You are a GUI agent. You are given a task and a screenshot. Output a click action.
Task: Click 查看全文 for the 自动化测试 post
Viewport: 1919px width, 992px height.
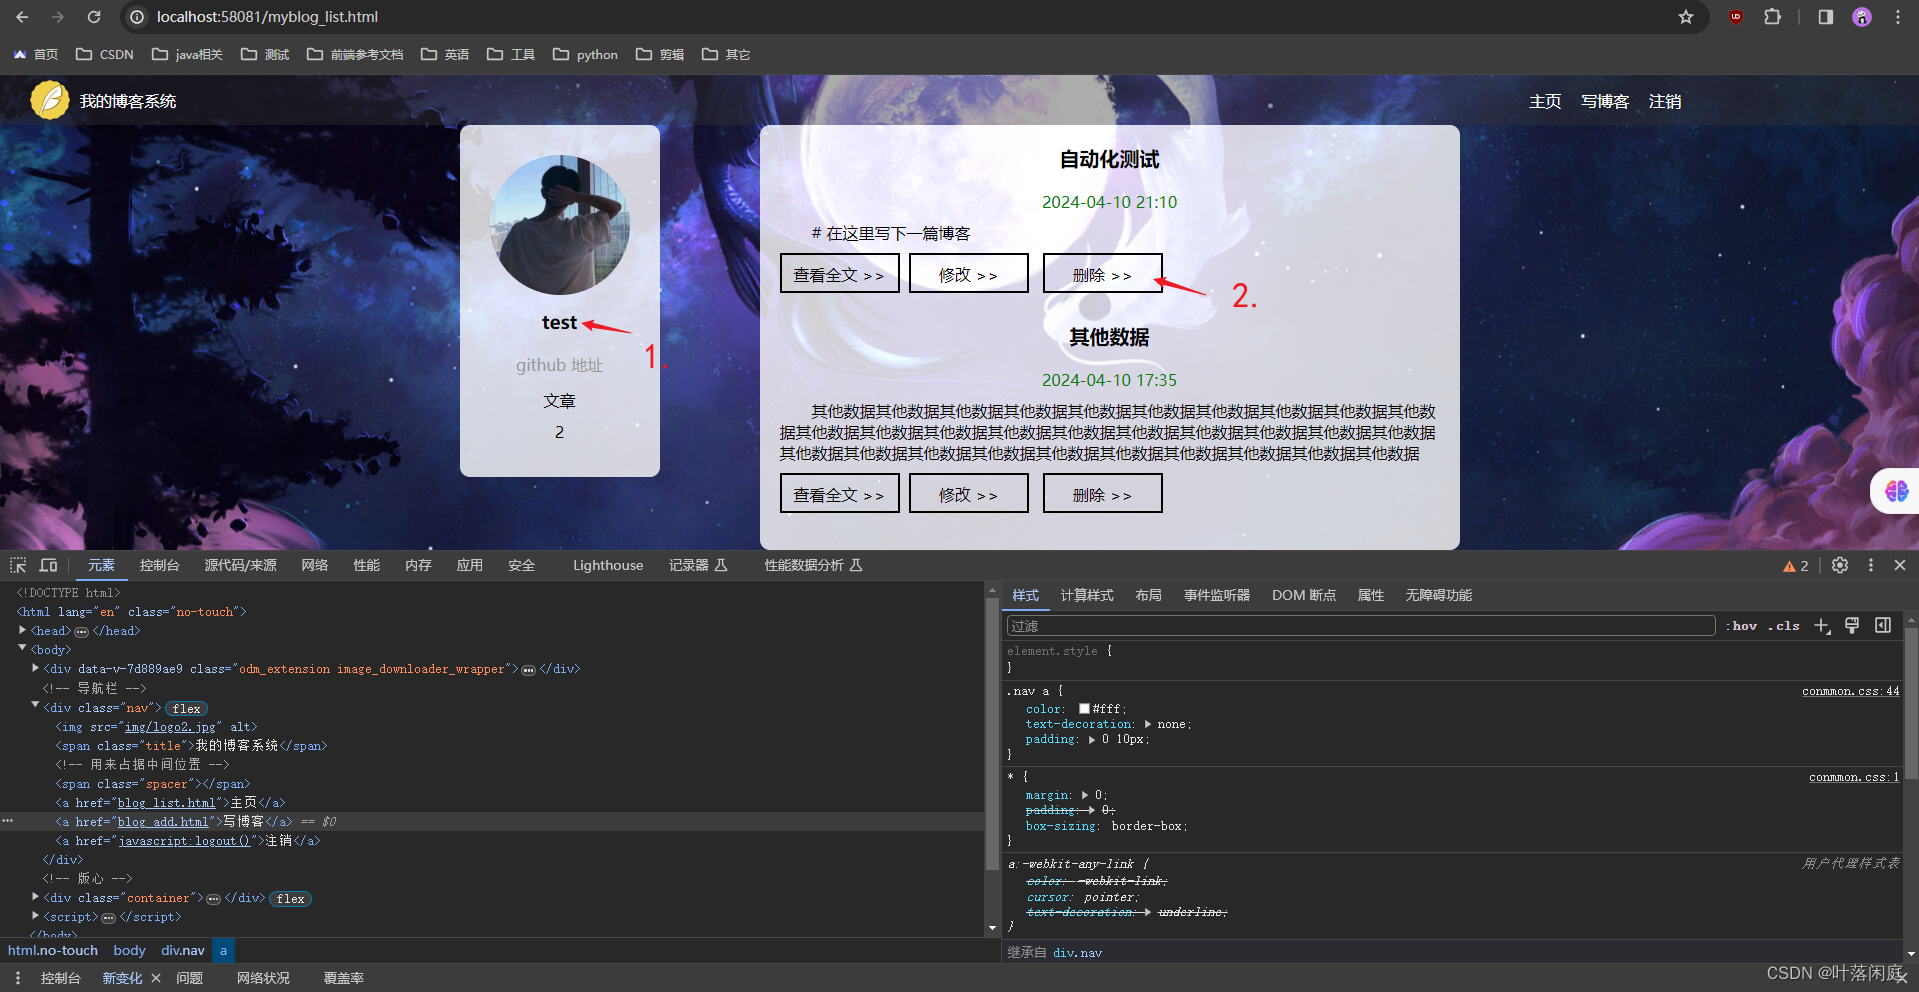839,273
